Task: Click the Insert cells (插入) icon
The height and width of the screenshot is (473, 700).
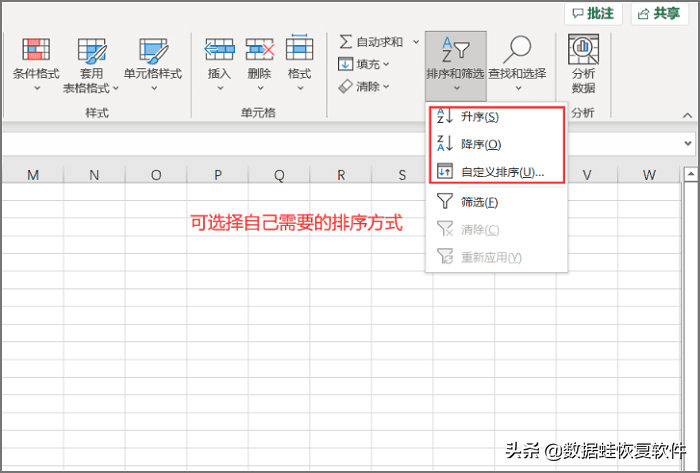Action: [219, 49]
